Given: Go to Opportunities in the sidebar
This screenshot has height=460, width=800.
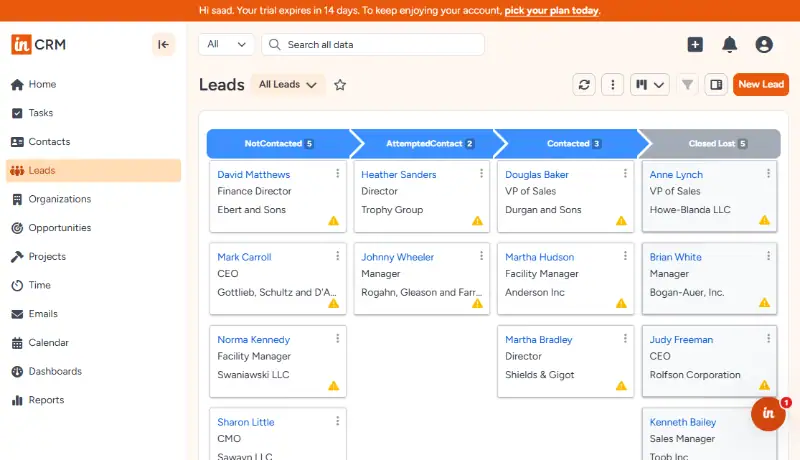Looking at the screenshot, I should pyautogui.click(x=60, y=228).
